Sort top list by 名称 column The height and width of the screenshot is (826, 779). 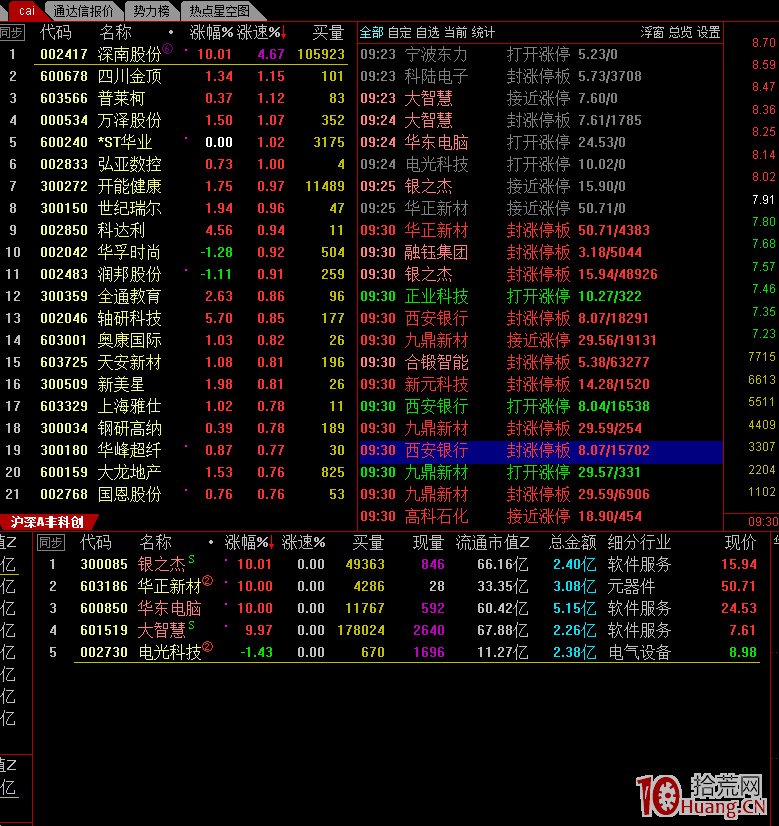115,33
